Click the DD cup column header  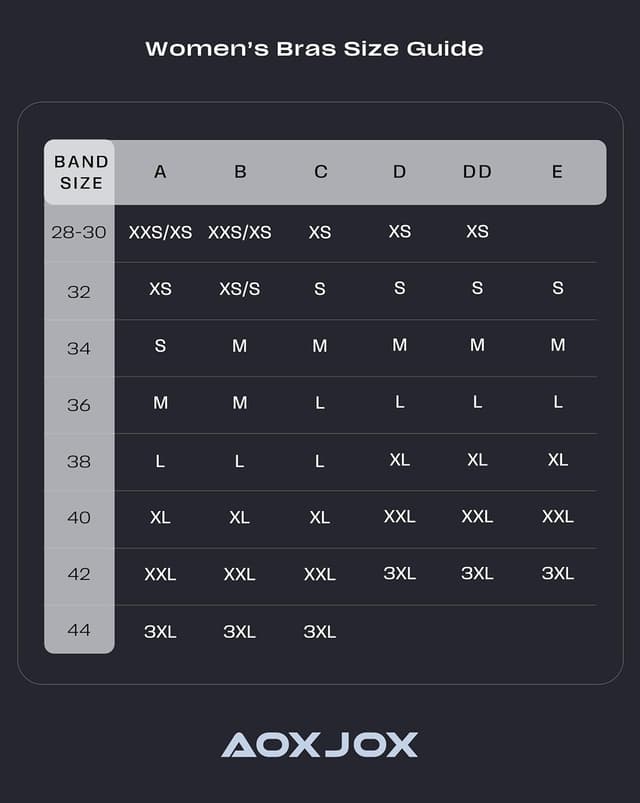[x=477, y=172]
